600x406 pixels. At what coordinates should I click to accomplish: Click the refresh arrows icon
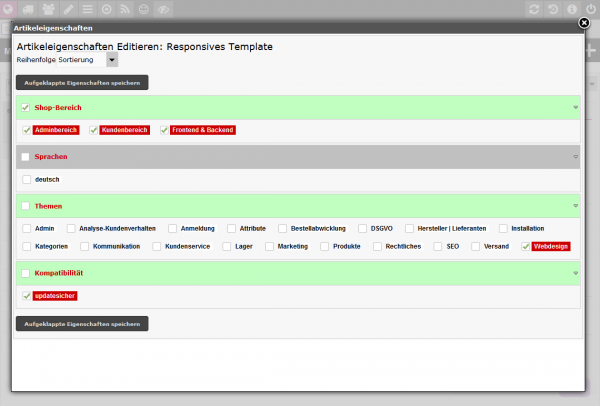535,9
